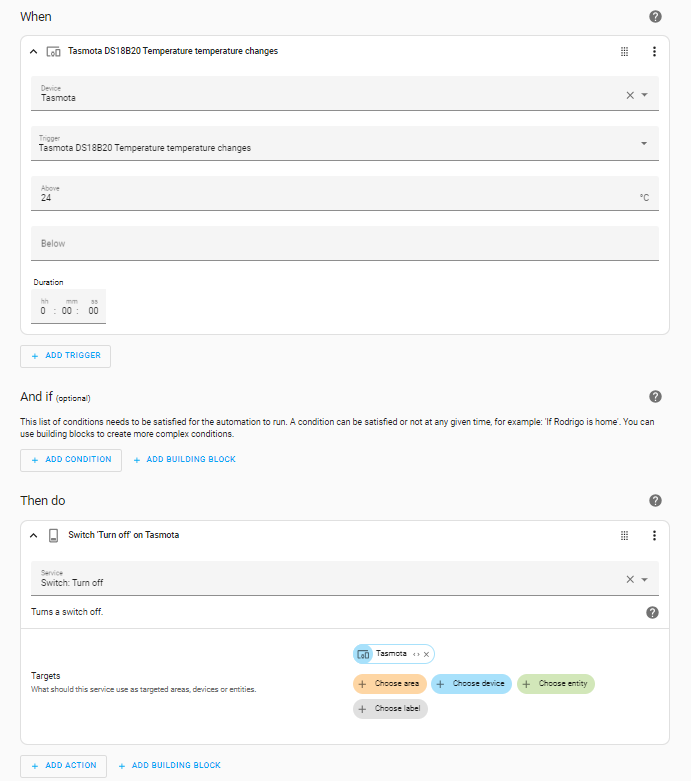Viewport: 691px width, 781px height.
Task: Click the Below temperature input field
Action: (345, 243)
